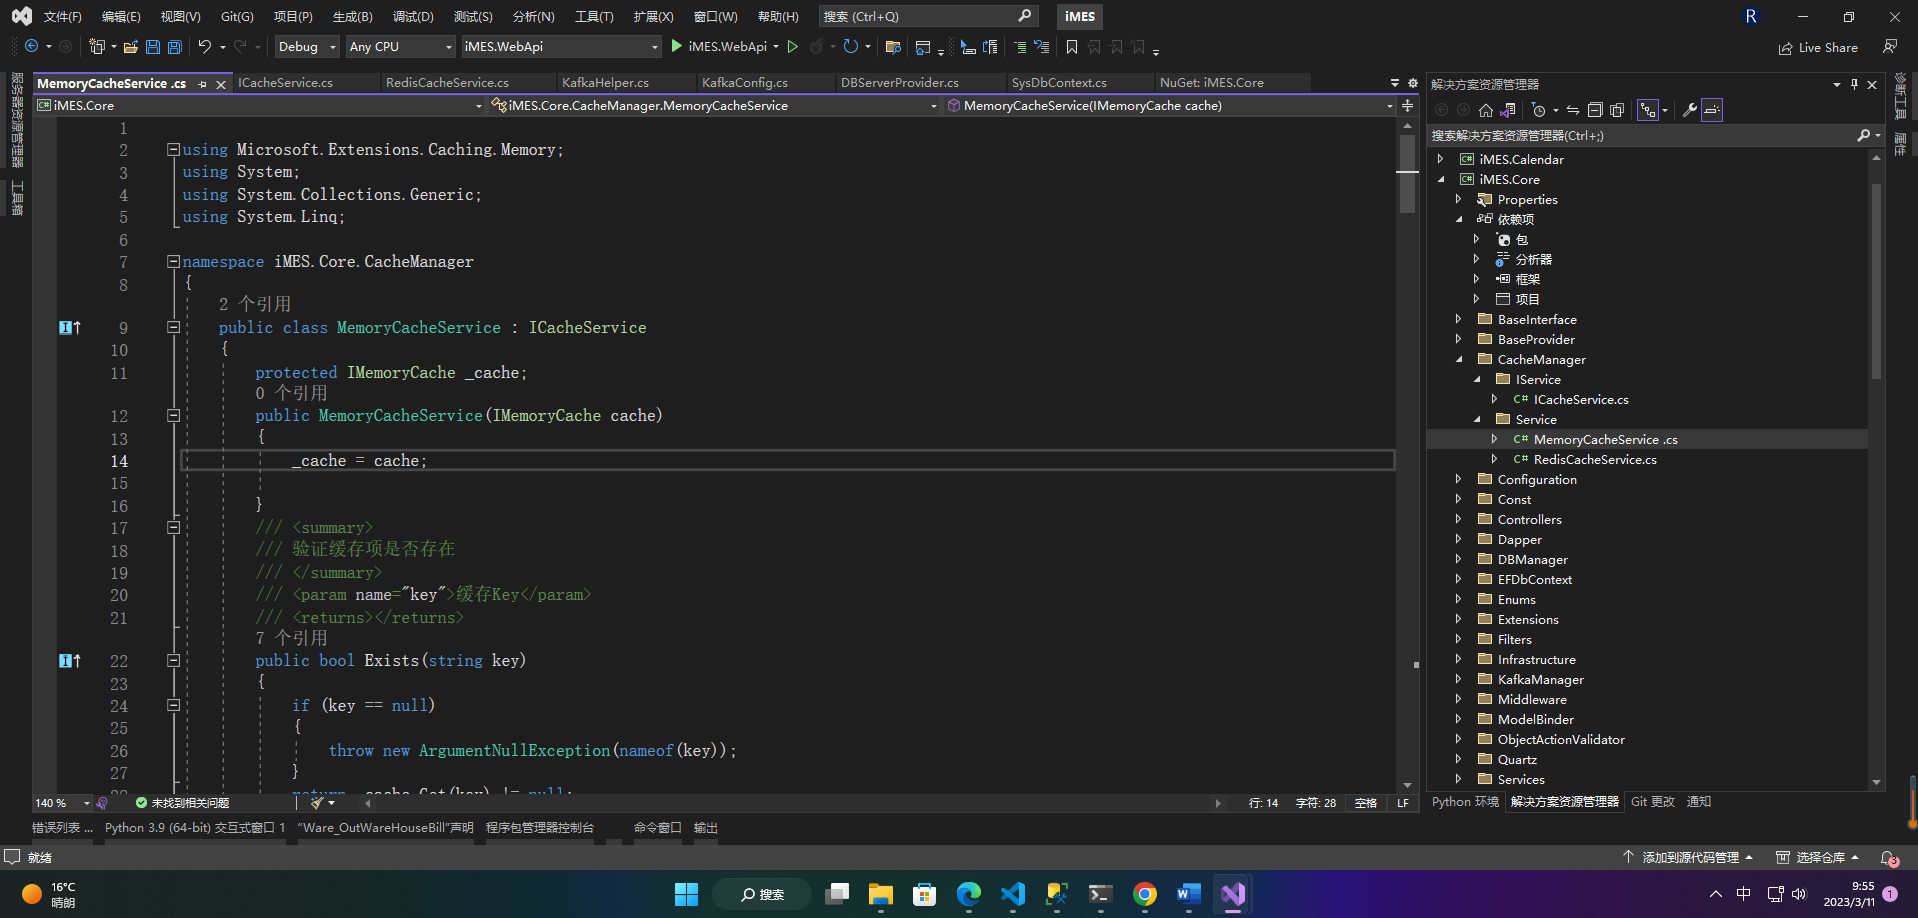The height and width of the screenshot is (918, 1918).
Task: Collapse all nodes in Solution Explorer
Action: (1595, 110)
